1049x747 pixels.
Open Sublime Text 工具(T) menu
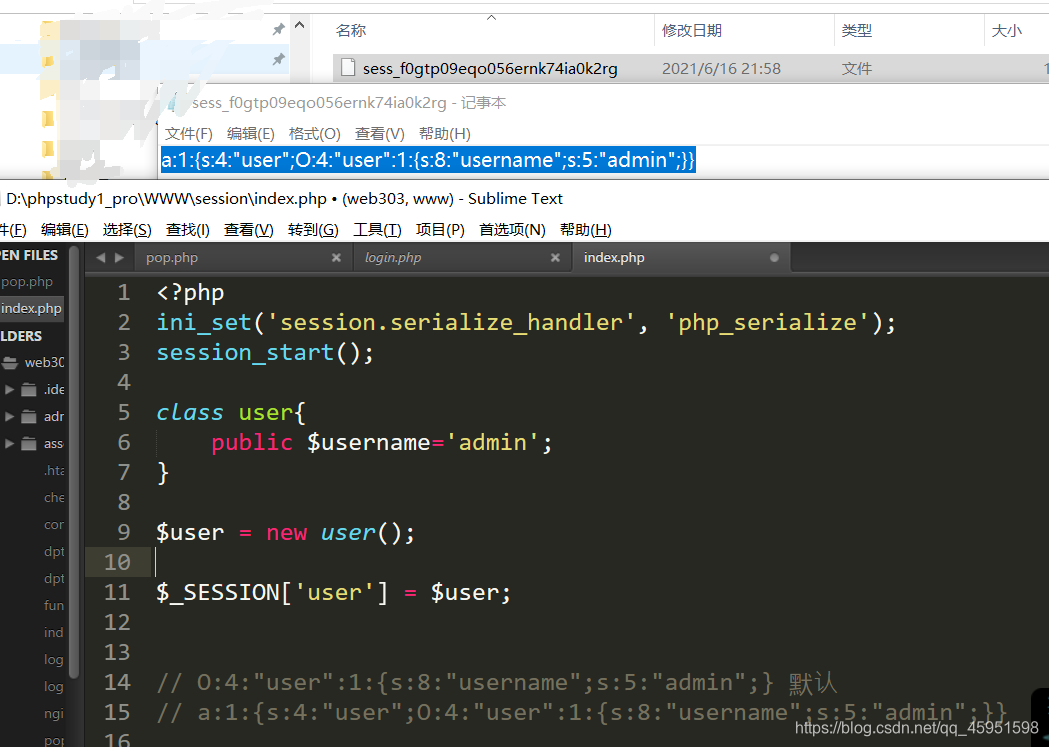[377, 230]
